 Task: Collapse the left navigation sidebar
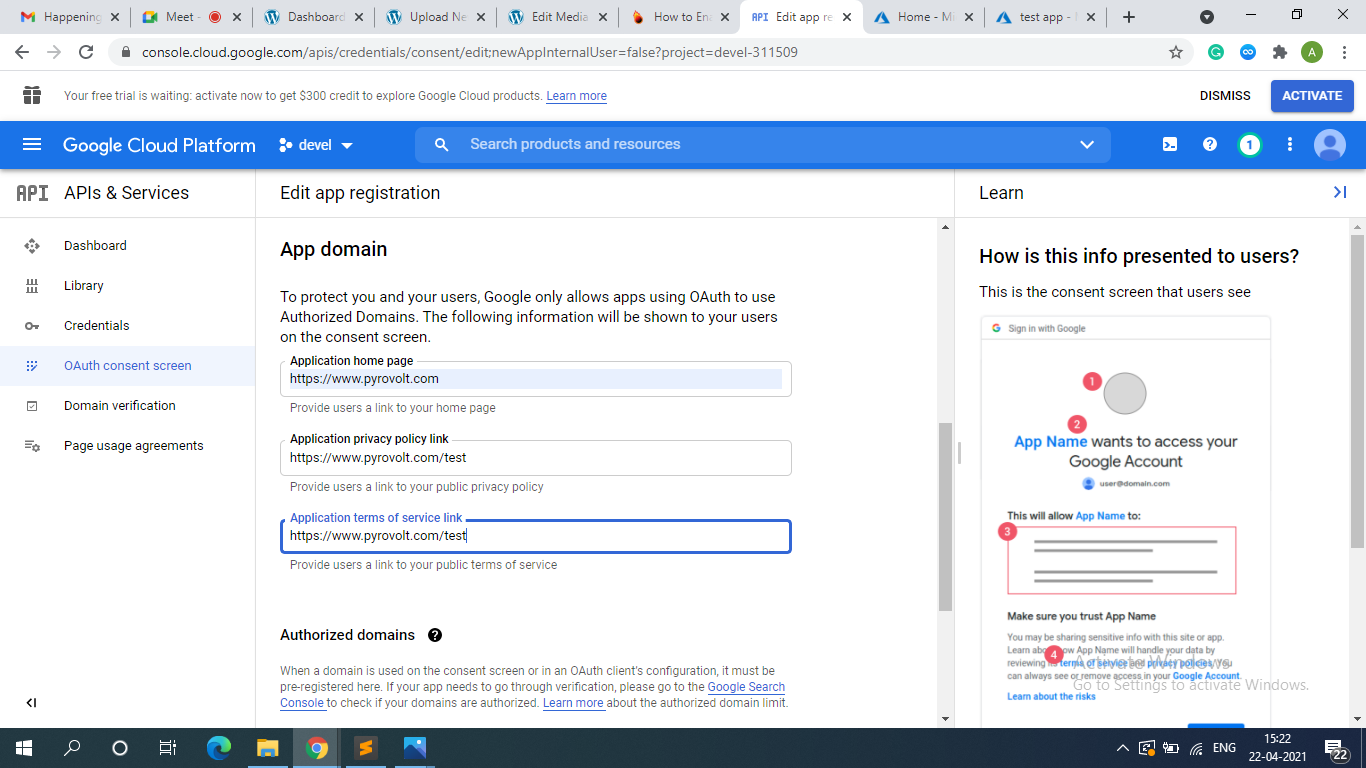(31, 703)
